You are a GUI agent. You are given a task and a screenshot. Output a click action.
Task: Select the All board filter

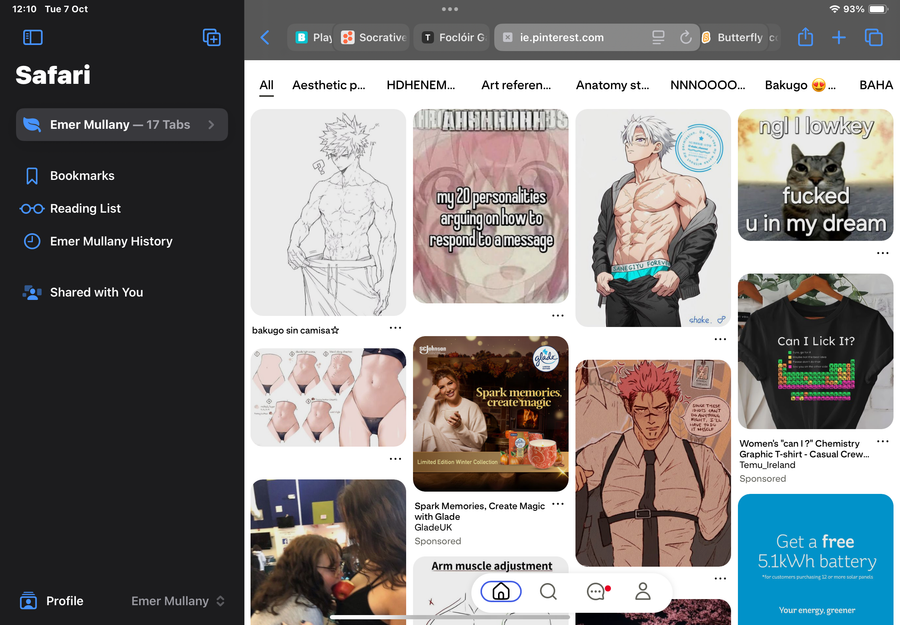click(266, 85)
